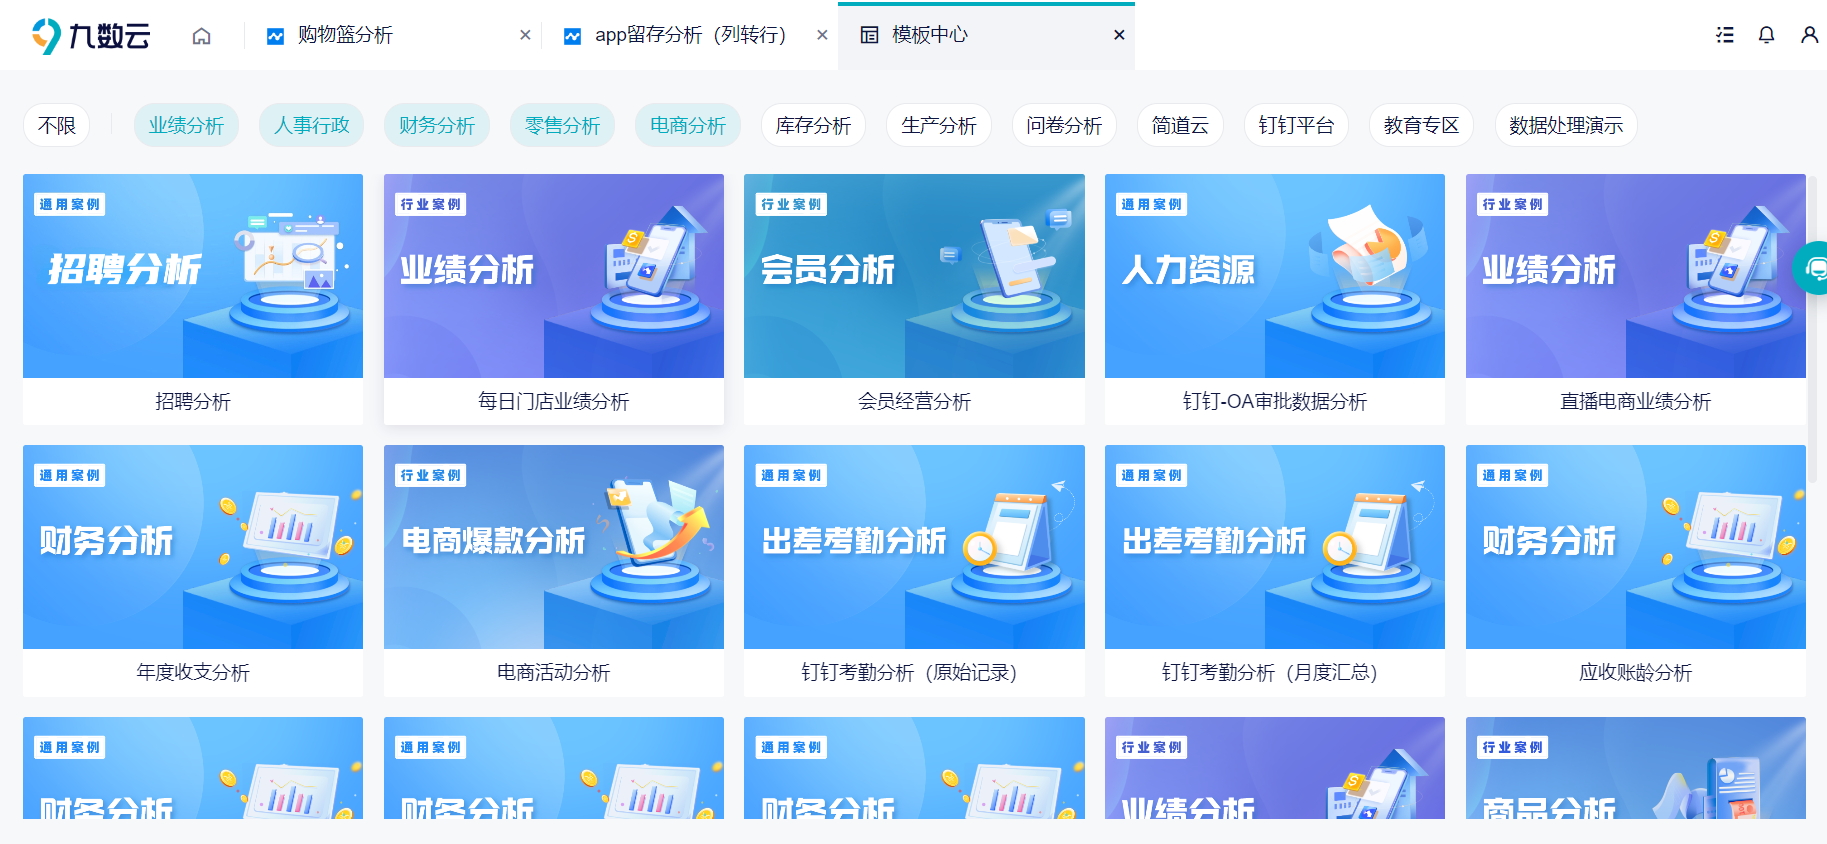Toggle the 业绩分析 filter tag
The width and height of the screenshot is (1827, 844).
point(186,125)
